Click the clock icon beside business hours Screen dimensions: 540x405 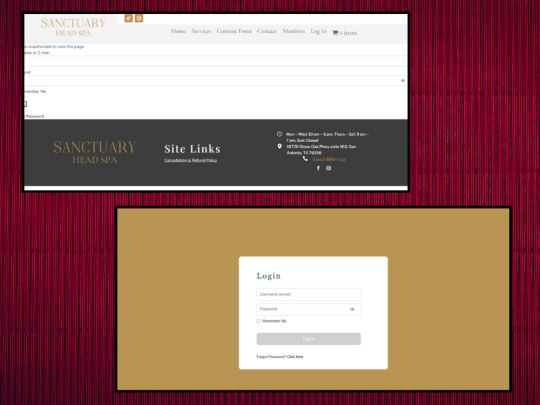[x=279, y=134]
